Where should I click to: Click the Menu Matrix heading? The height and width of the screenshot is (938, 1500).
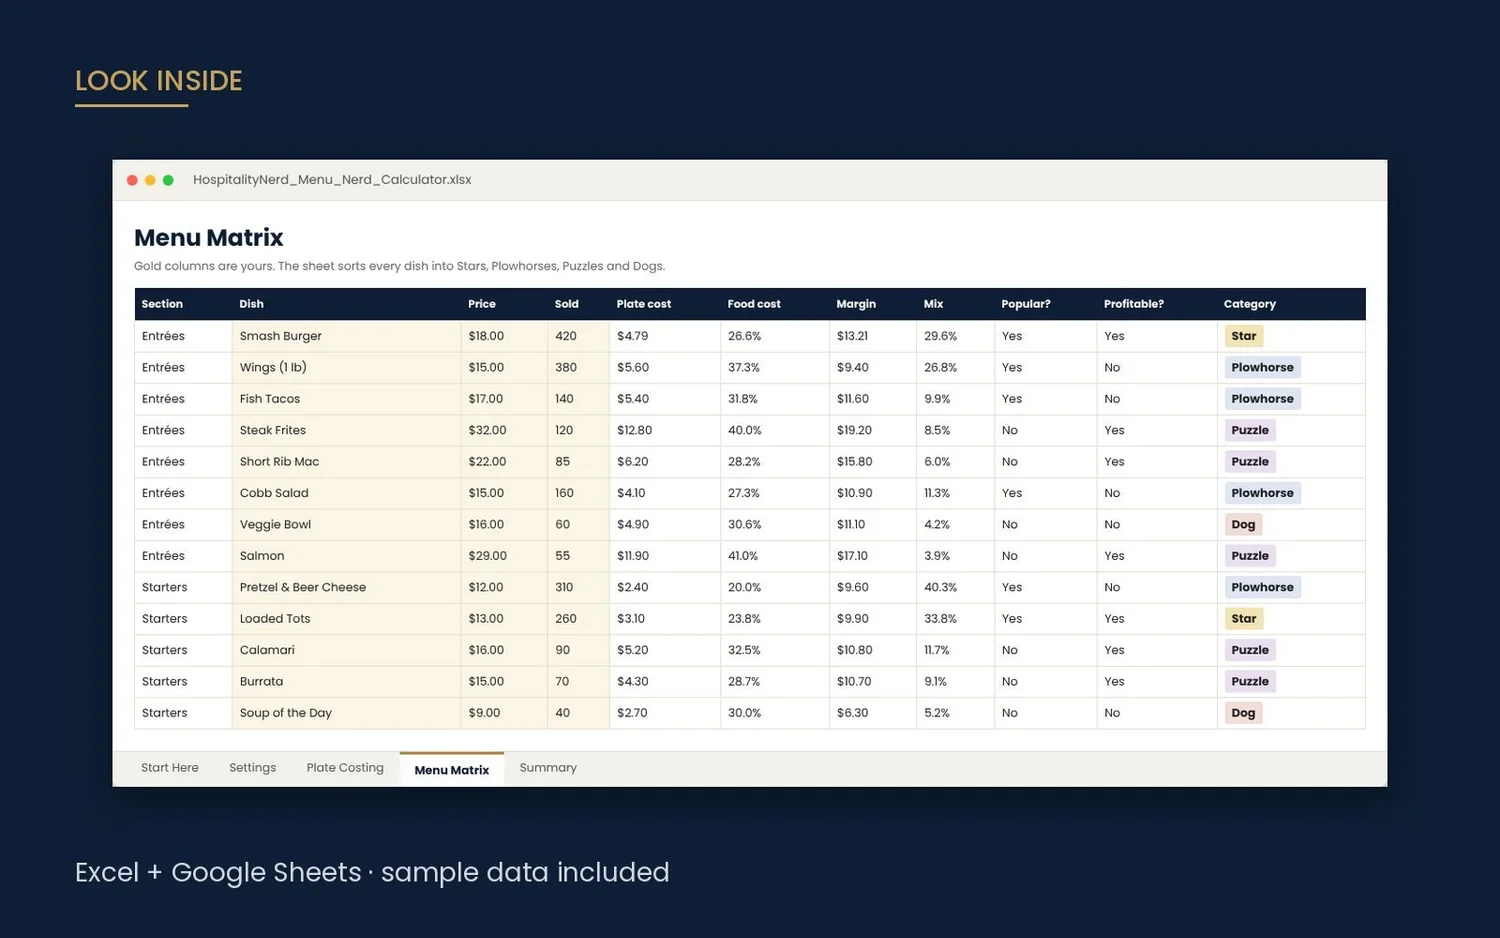pyautogui.click(x=208, y=238)
